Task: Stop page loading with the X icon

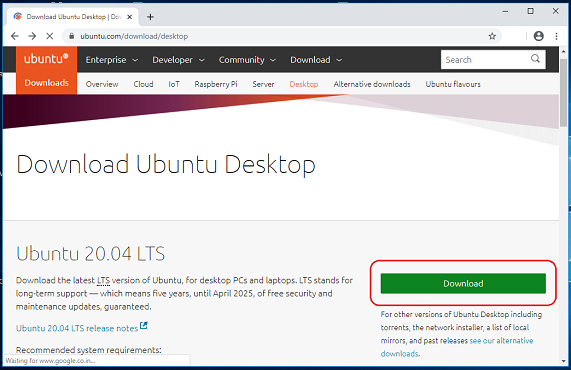Action: point(50,36)
